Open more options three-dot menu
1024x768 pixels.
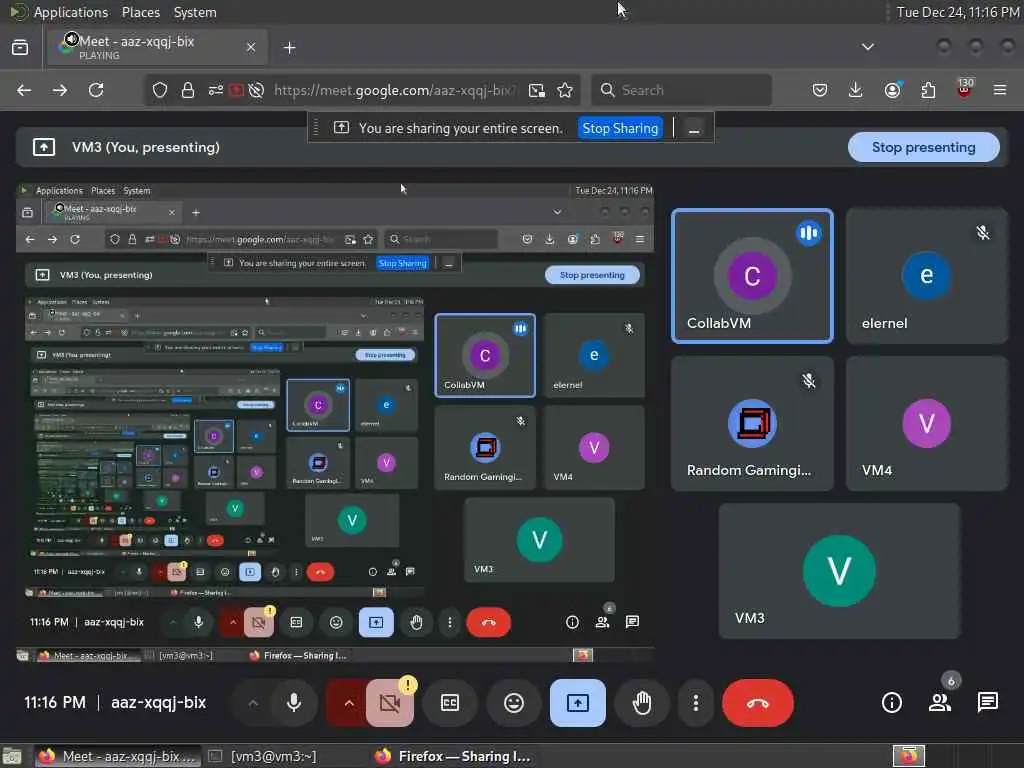696,703
